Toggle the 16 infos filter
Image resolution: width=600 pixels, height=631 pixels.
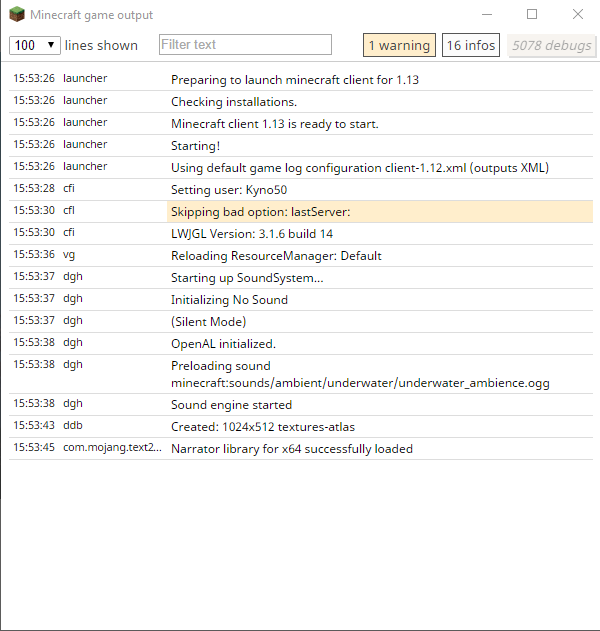click(x=471, y=45)
